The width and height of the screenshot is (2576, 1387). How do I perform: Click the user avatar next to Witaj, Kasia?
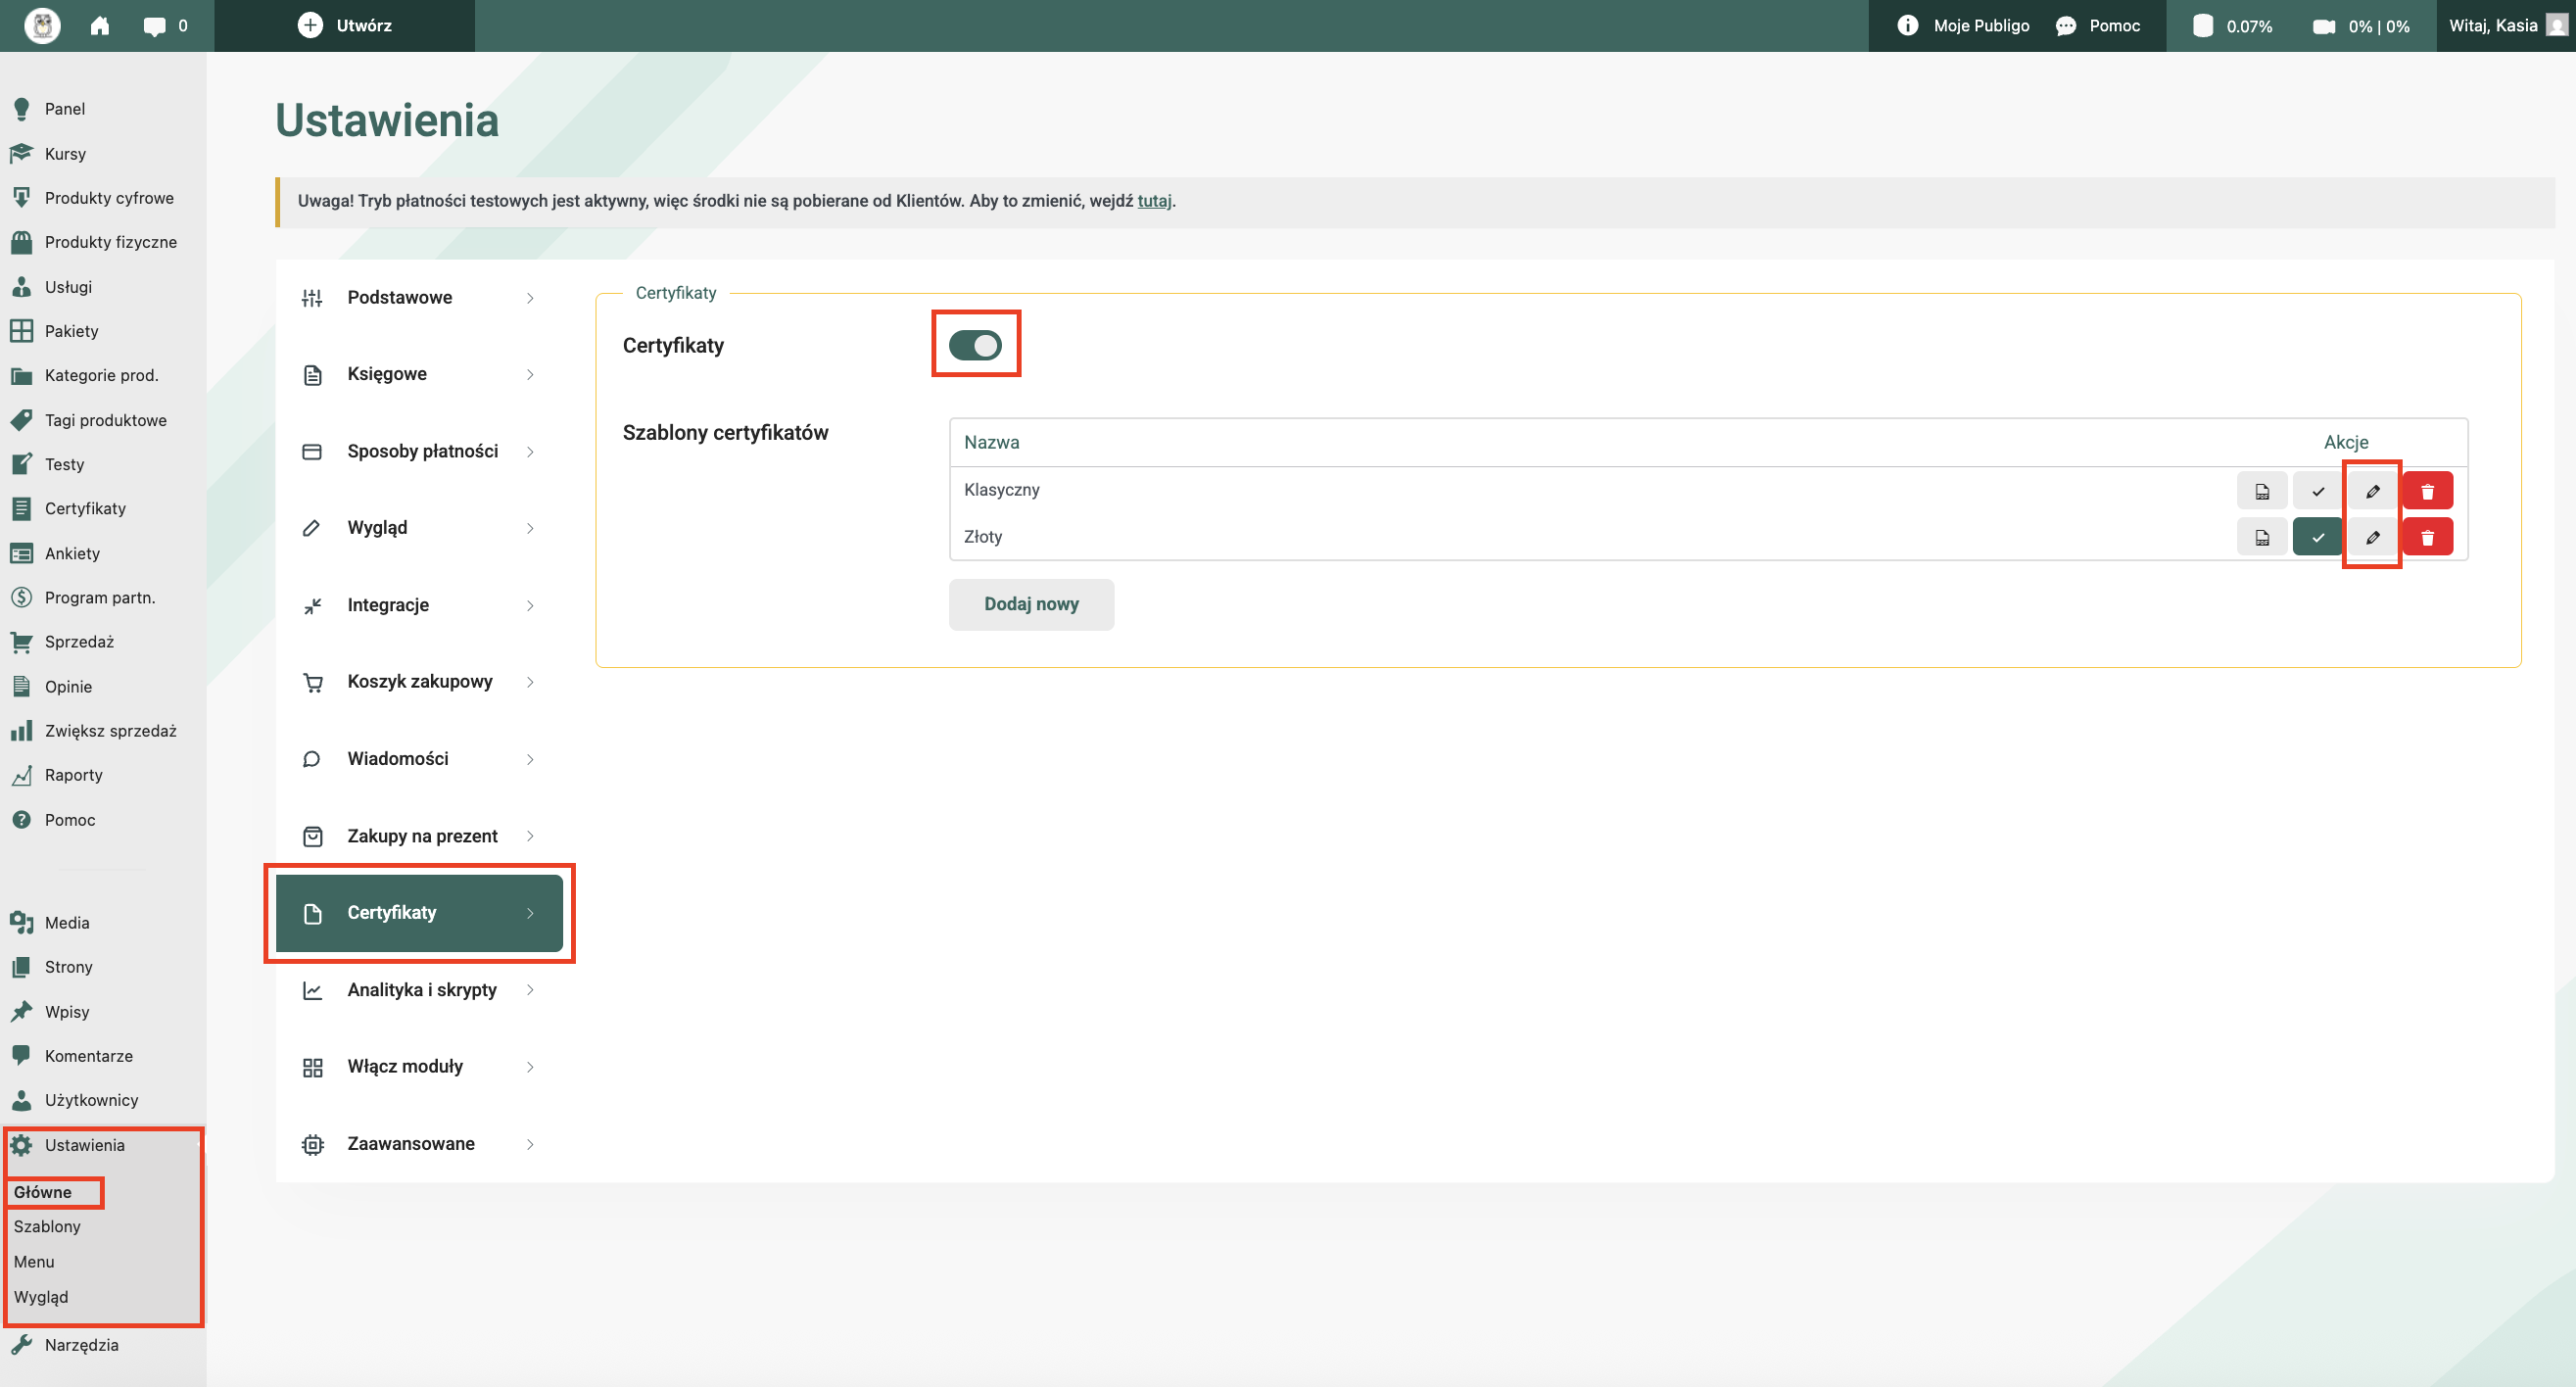(x=2556, y=26)
